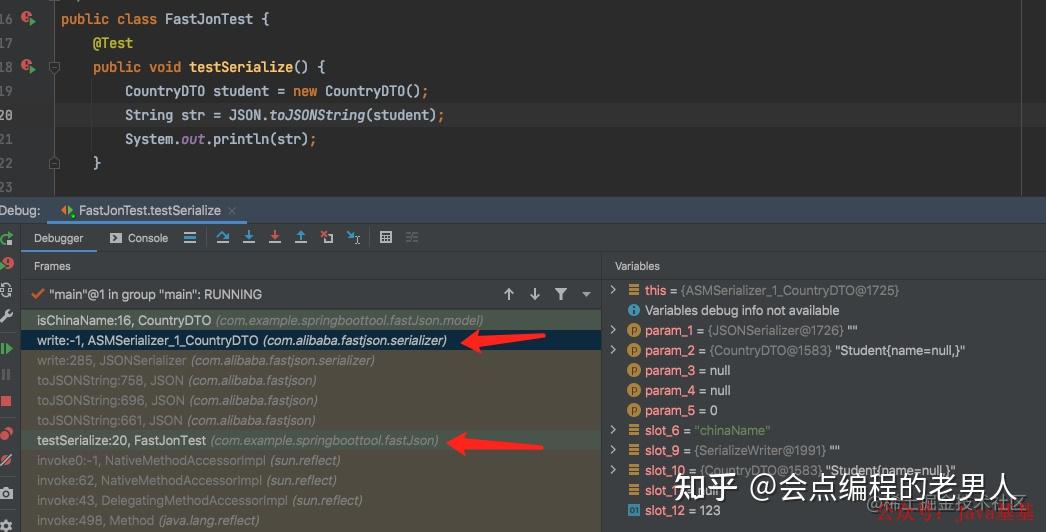Open the View Breakpoints icon
1046x532 pixels.
6,434
